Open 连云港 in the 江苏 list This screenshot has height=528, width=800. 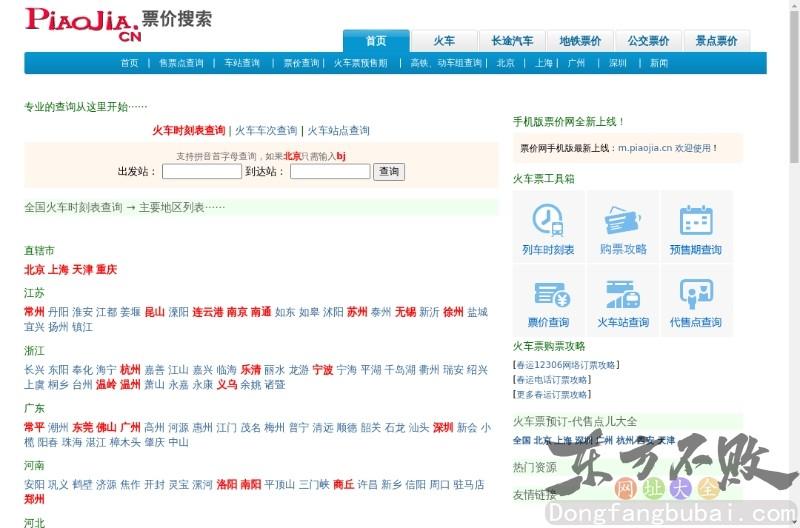pos(208,312)
